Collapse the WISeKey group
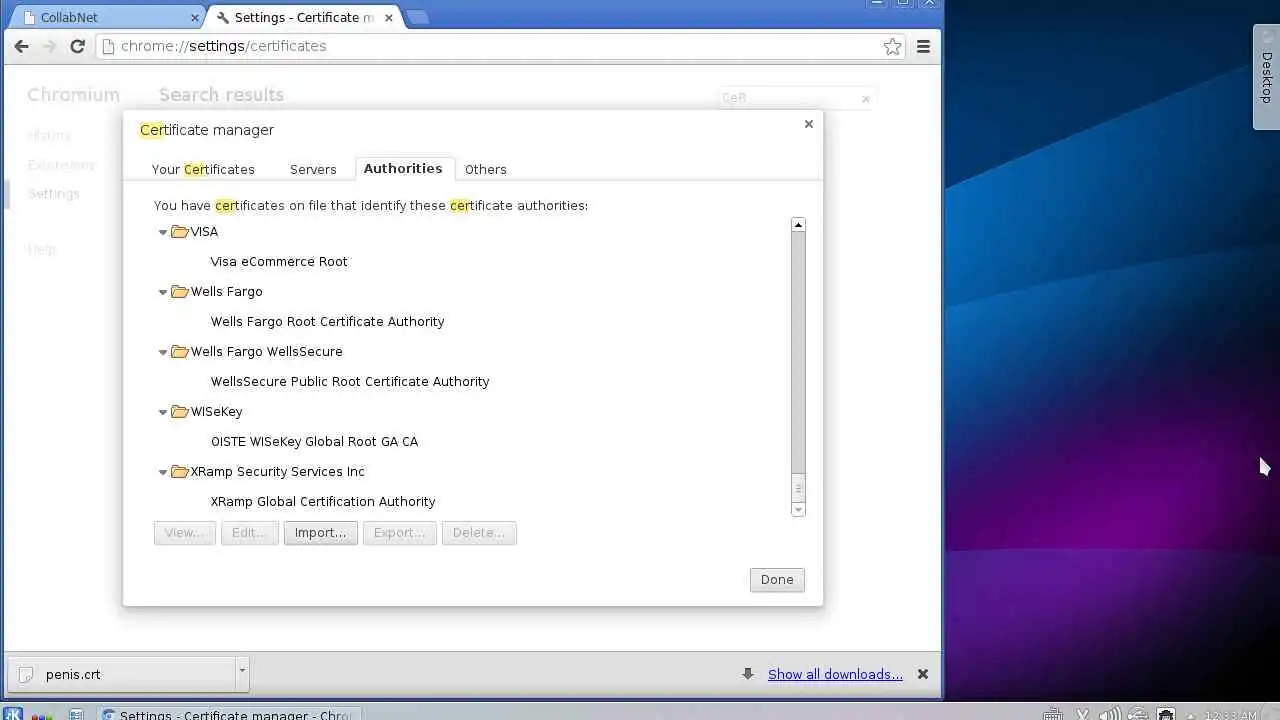Viewport: 1280px width, 720px height. 162,412
